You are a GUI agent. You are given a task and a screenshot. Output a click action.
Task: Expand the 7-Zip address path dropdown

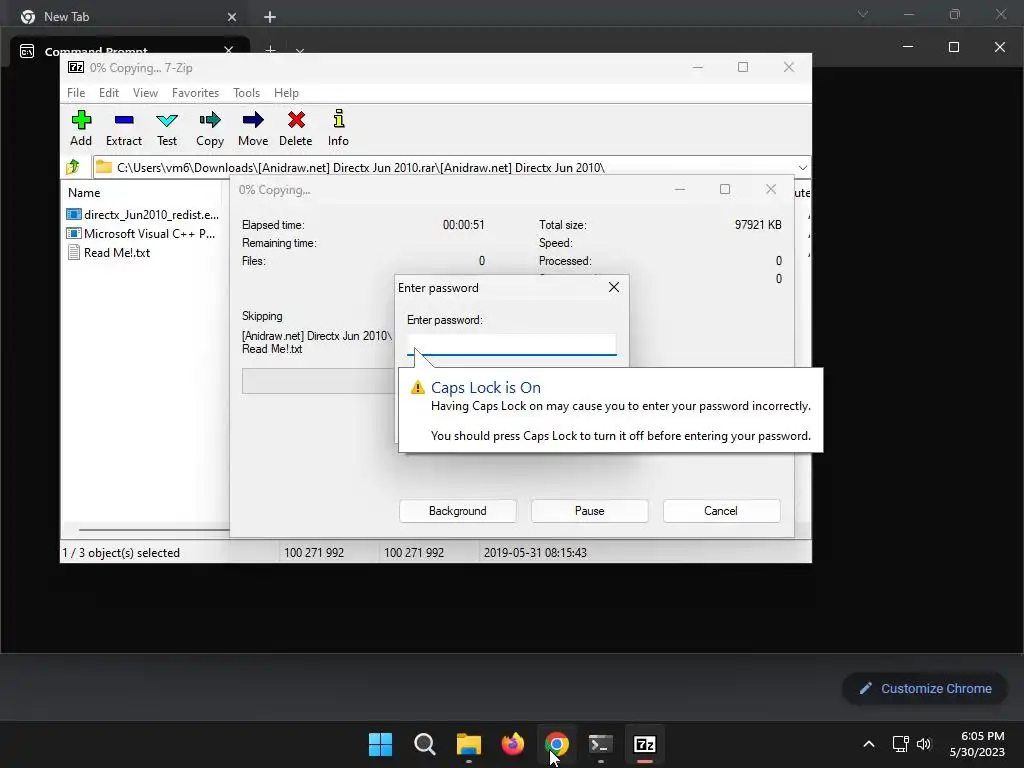(x=803, y=167)
